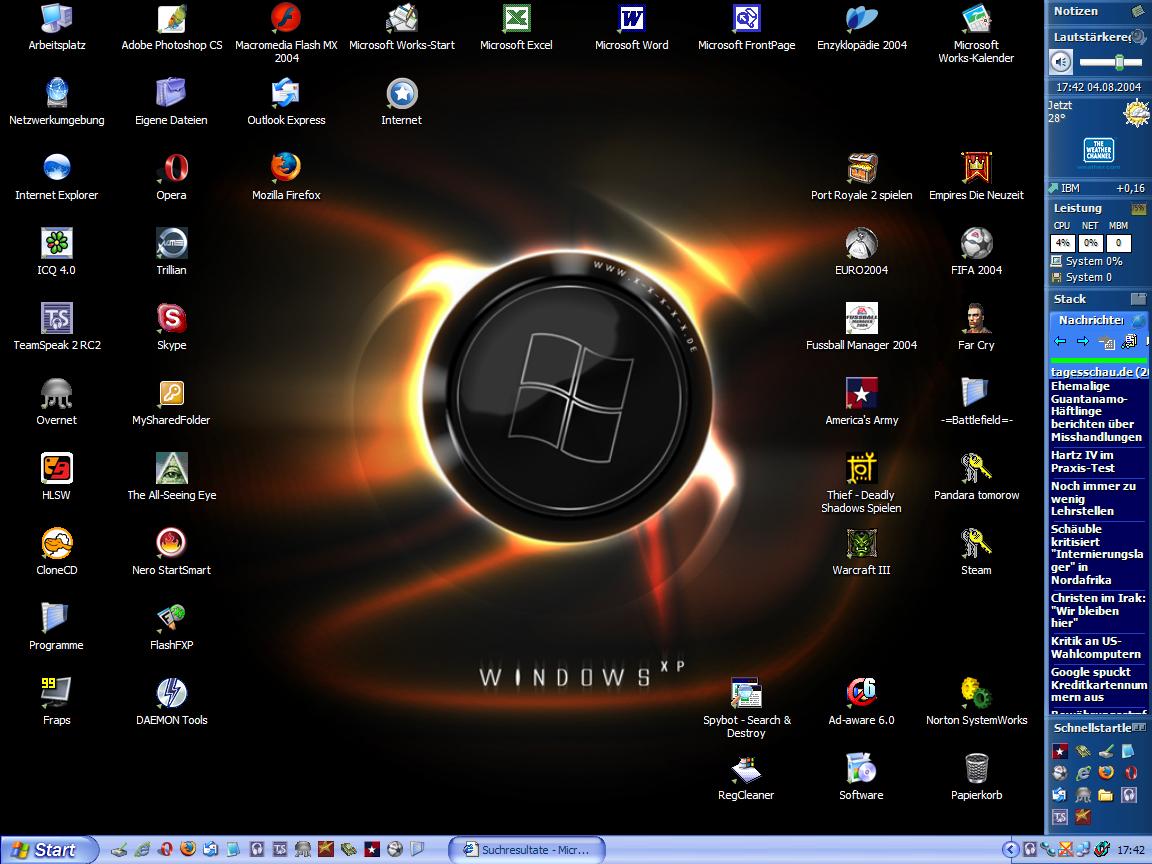This screenshot has height=864, width=1152.
Task: Click the CloneCD desktop shortcut
Action: tap(57, 543)
